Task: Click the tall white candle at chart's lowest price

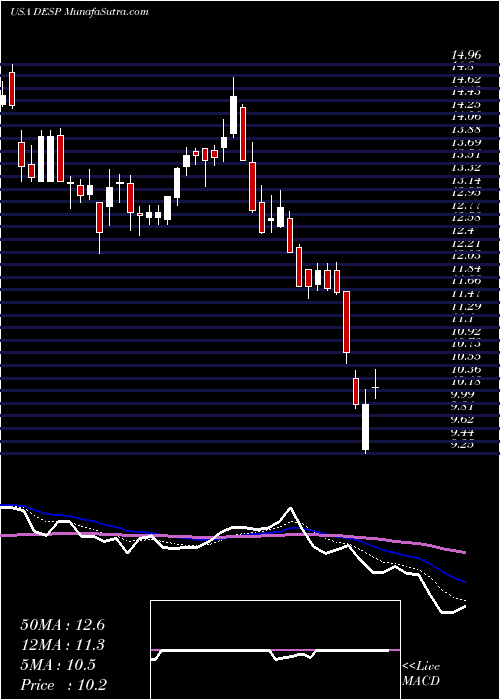Action: coord(366,427)
